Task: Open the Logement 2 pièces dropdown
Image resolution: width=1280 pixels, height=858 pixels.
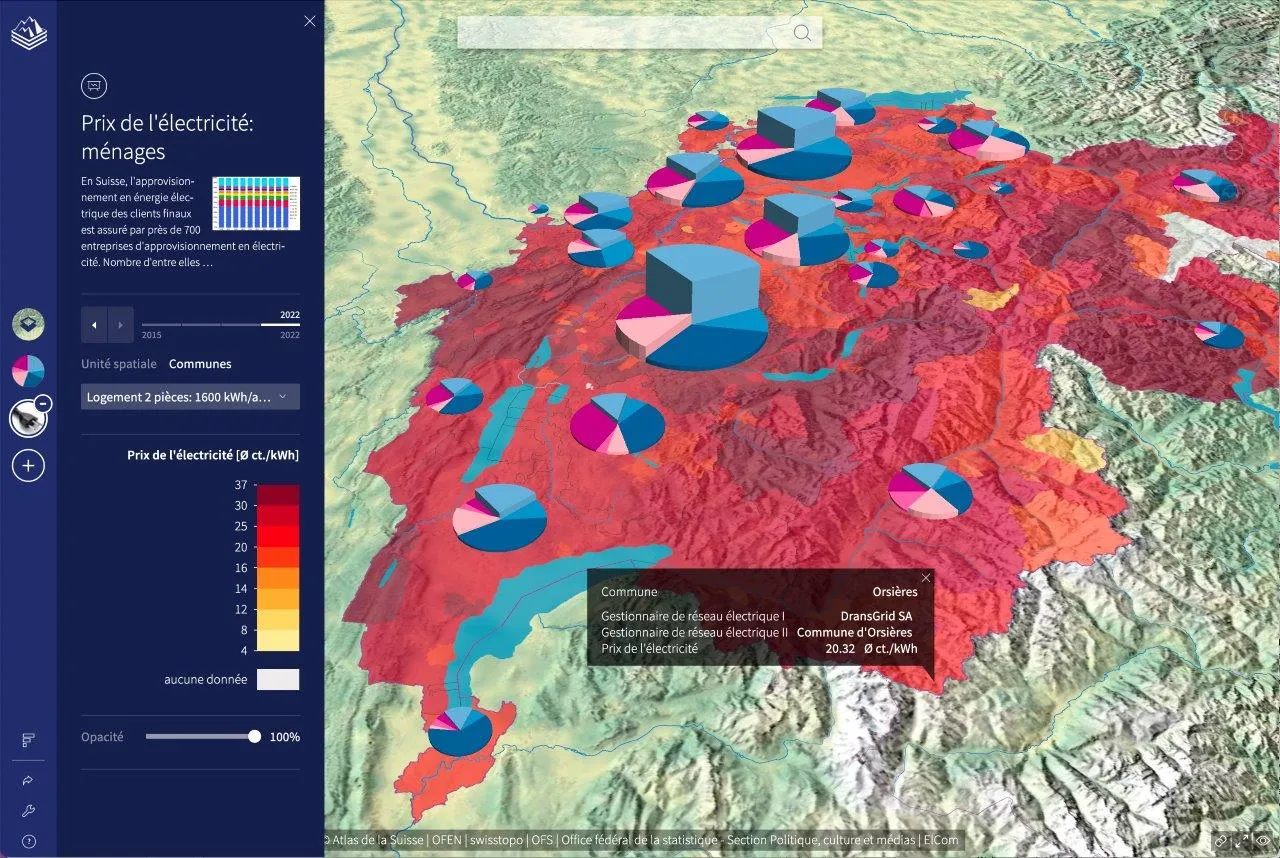Action: [x=190, y=396]
